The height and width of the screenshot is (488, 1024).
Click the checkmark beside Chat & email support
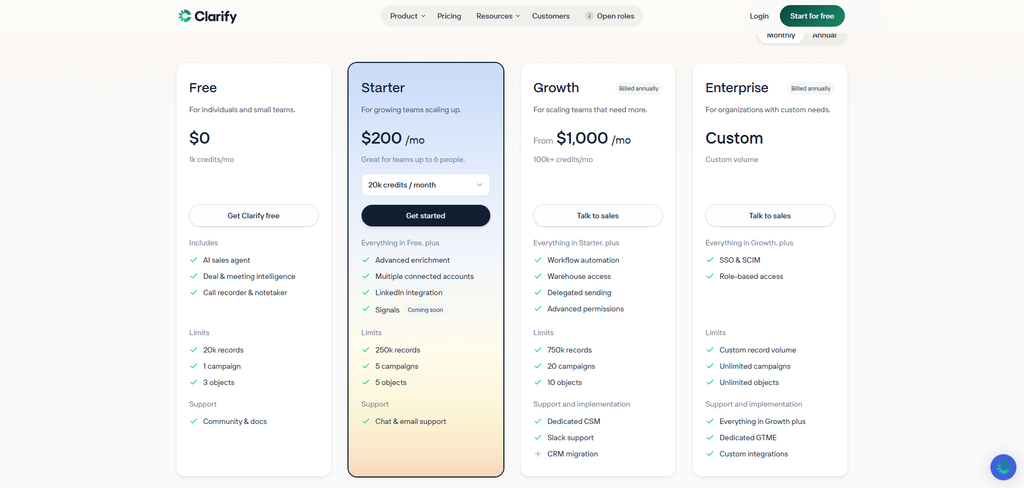tap(366, 421)
